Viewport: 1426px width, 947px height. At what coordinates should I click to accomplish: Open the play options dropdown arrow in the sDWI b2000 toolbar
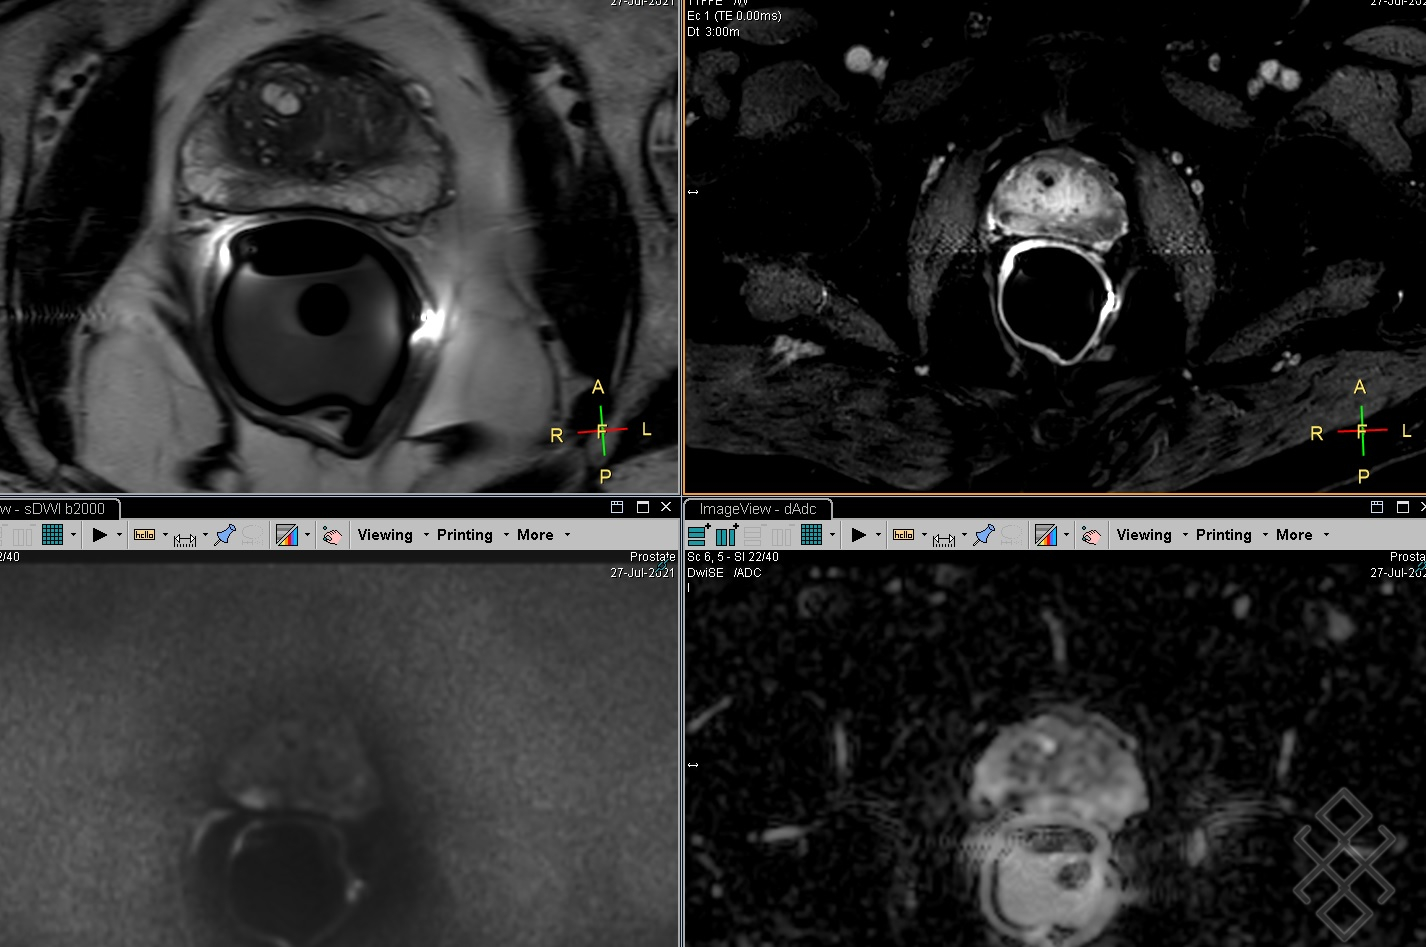click(119, 535)
